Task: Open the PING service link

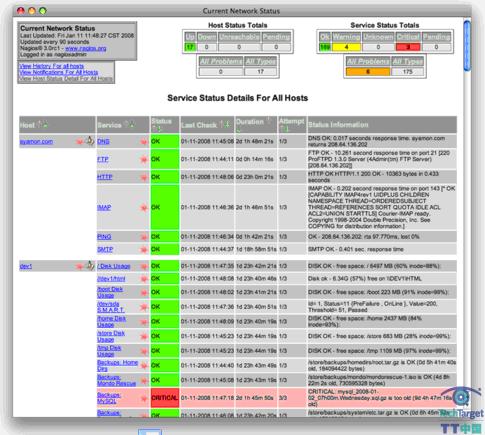Action: point(104,237)
